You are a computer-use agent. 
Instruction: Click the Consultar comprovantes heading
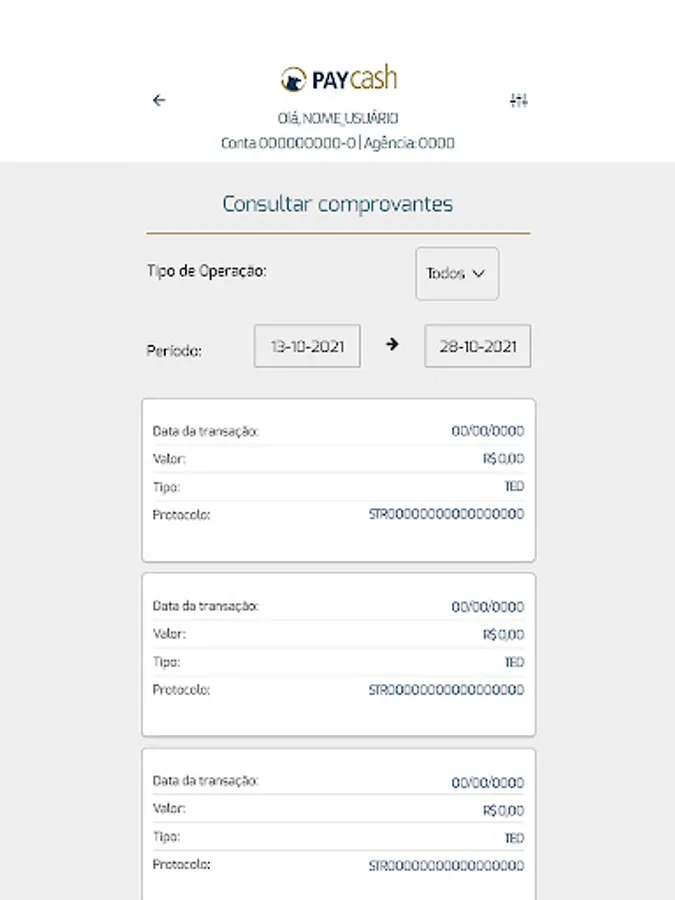[338, 205]
